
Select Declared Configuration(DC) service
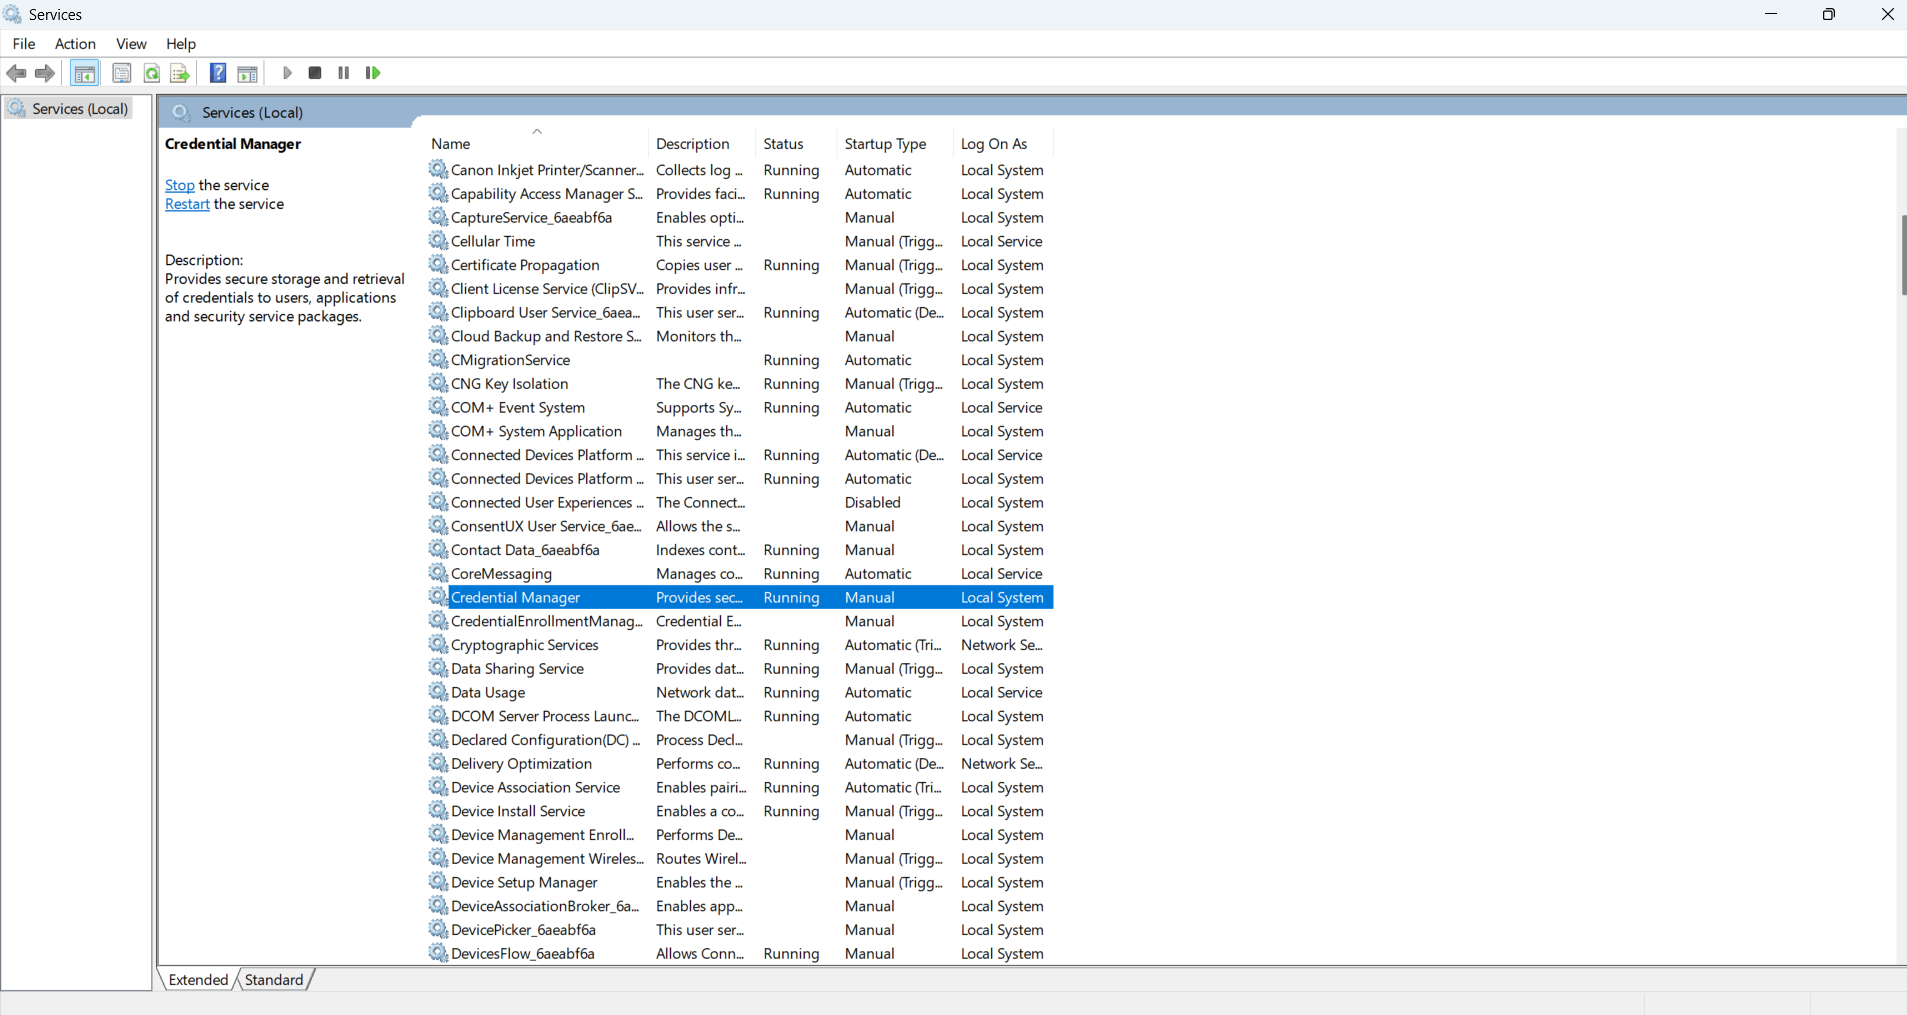740,740
